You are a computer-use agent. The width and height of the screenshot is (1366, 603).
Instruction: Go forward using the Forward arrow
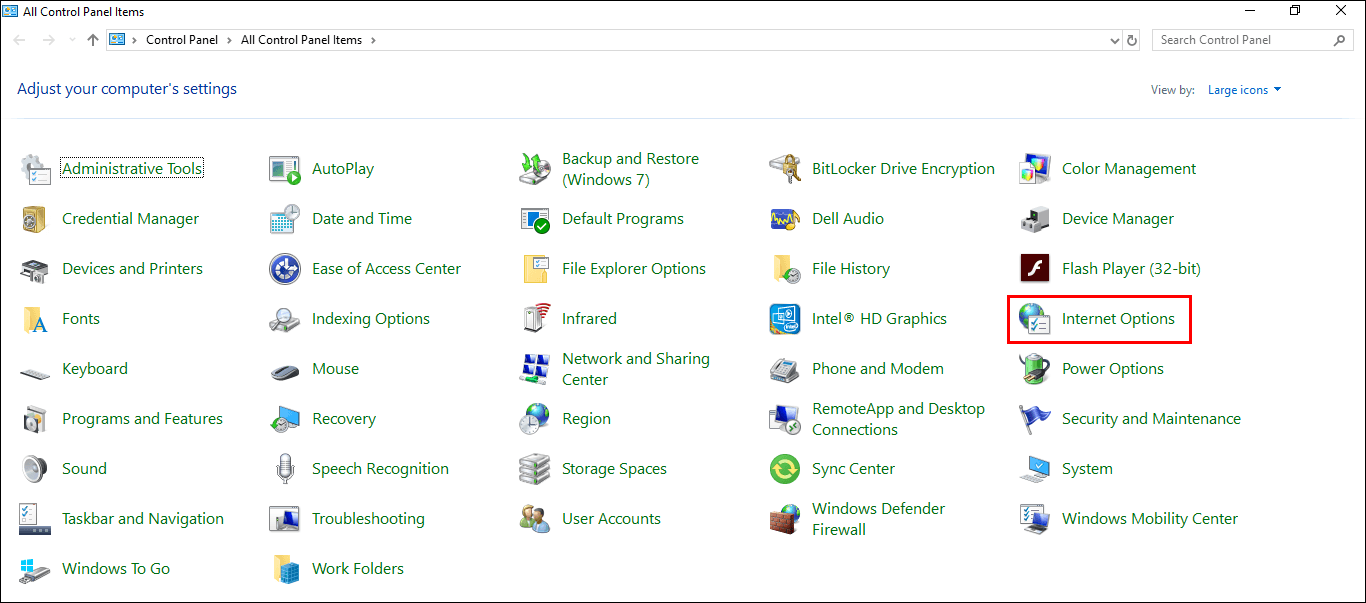click(x=48, y=40)
